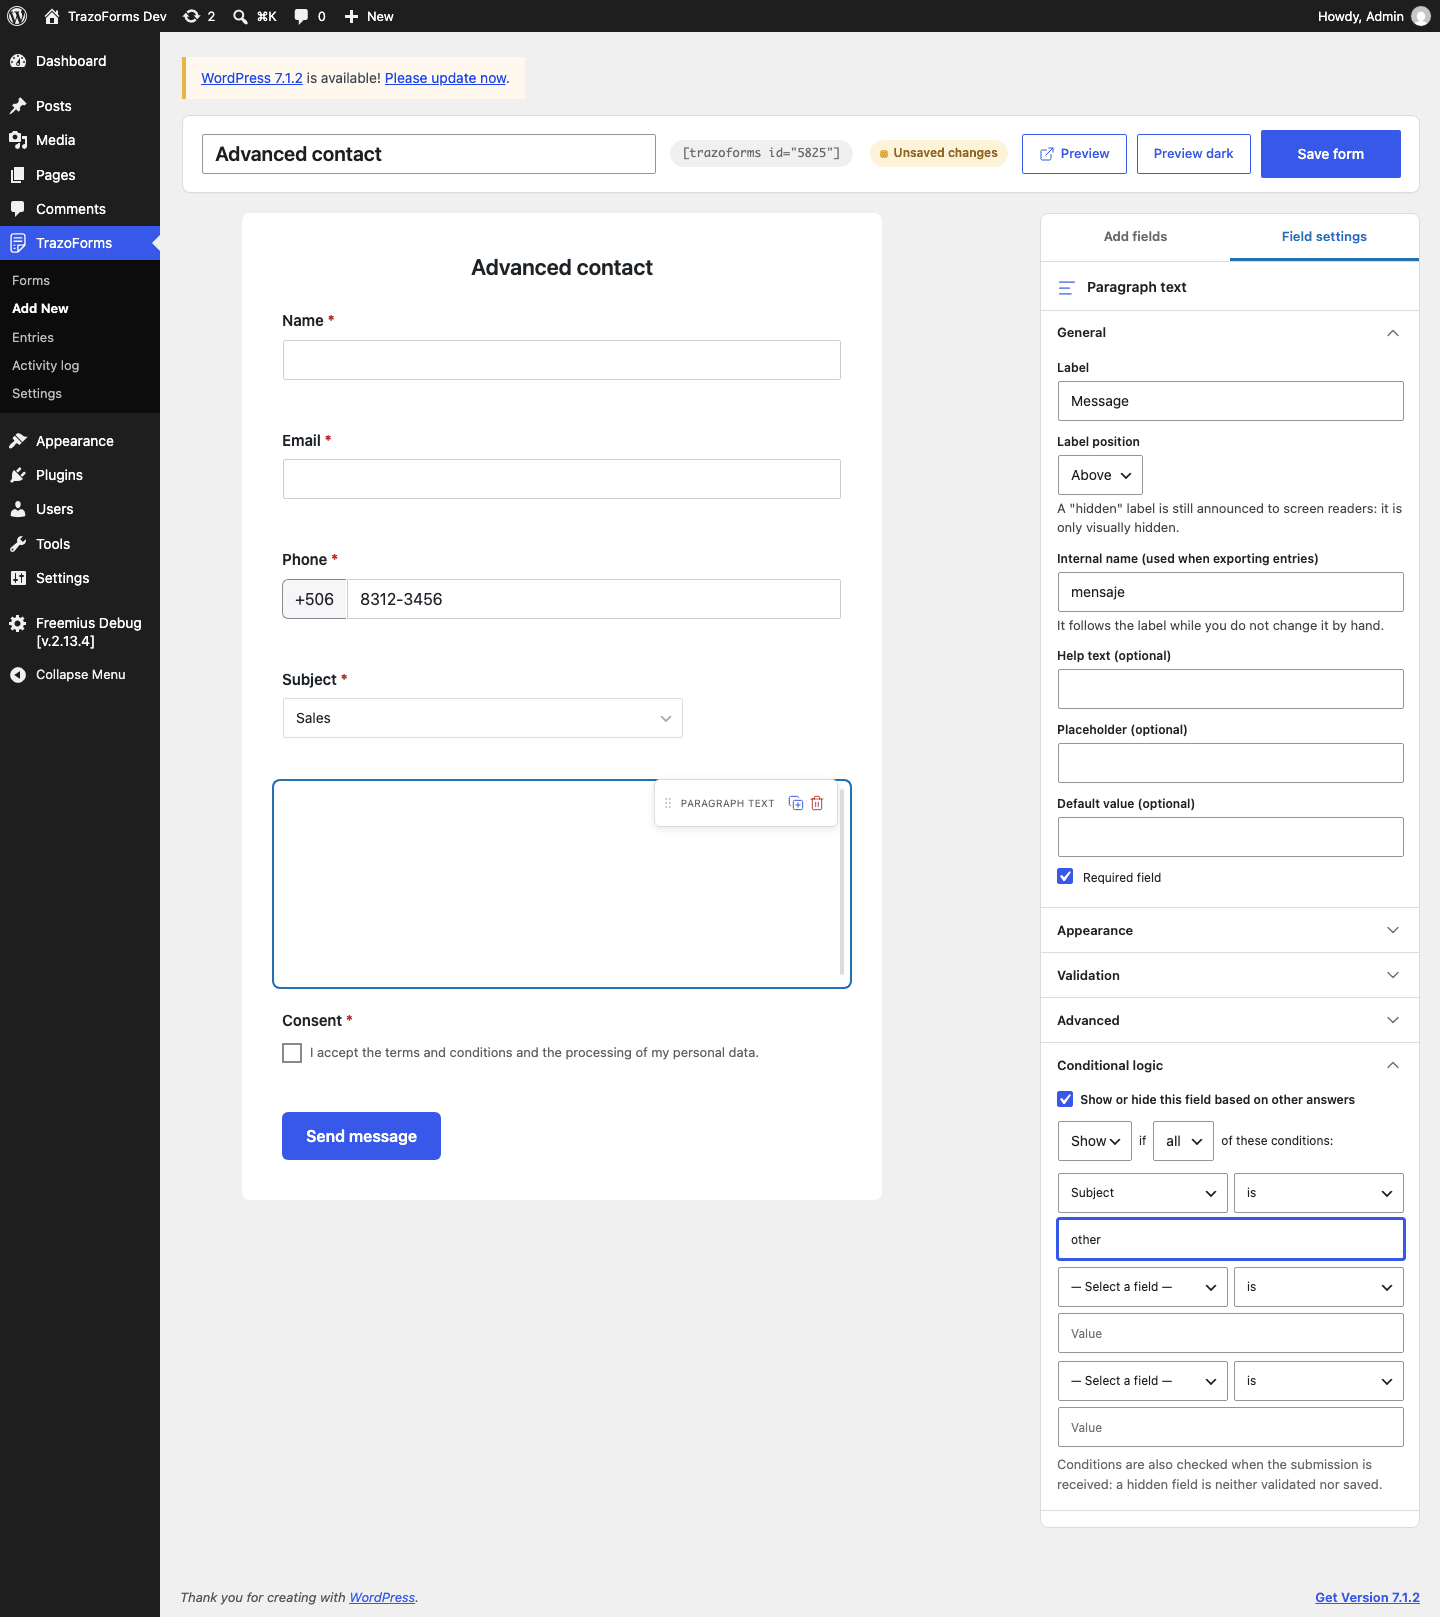Image resolution: width=1440 pixels, height=1617 pixels.
Task: Open the search command palette icon
Action: 240,16
